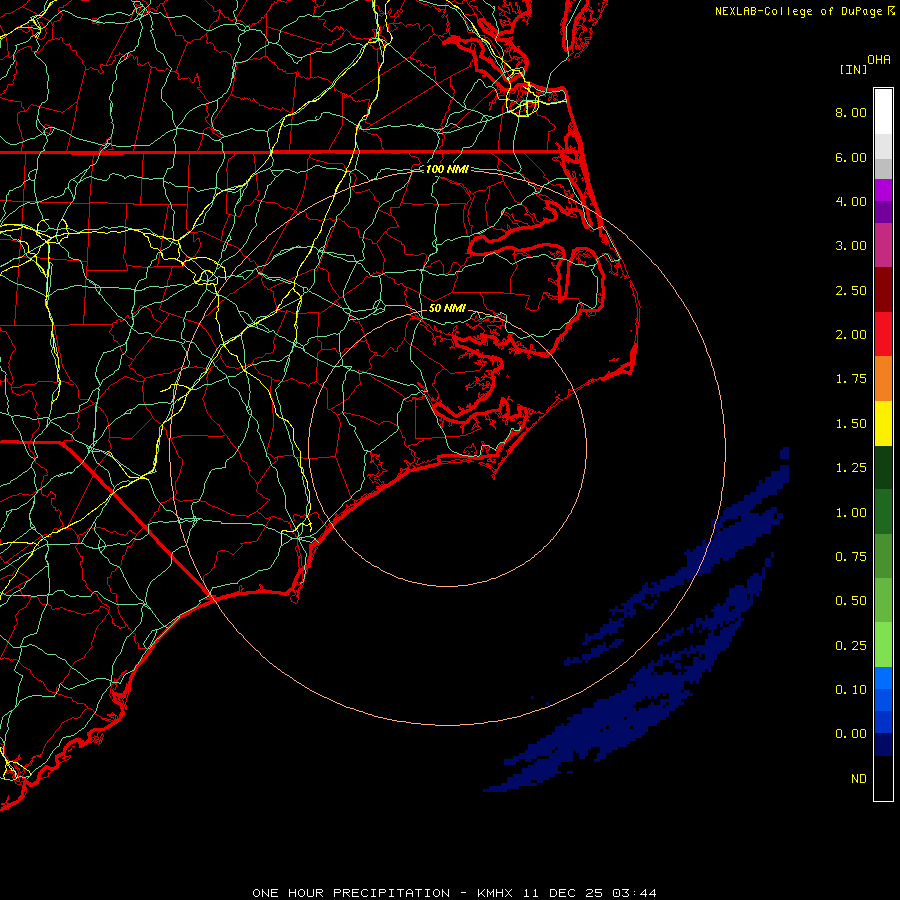900x900 pixels.
Task: Select the 0.50 legend value
Action: pos(851,601)
